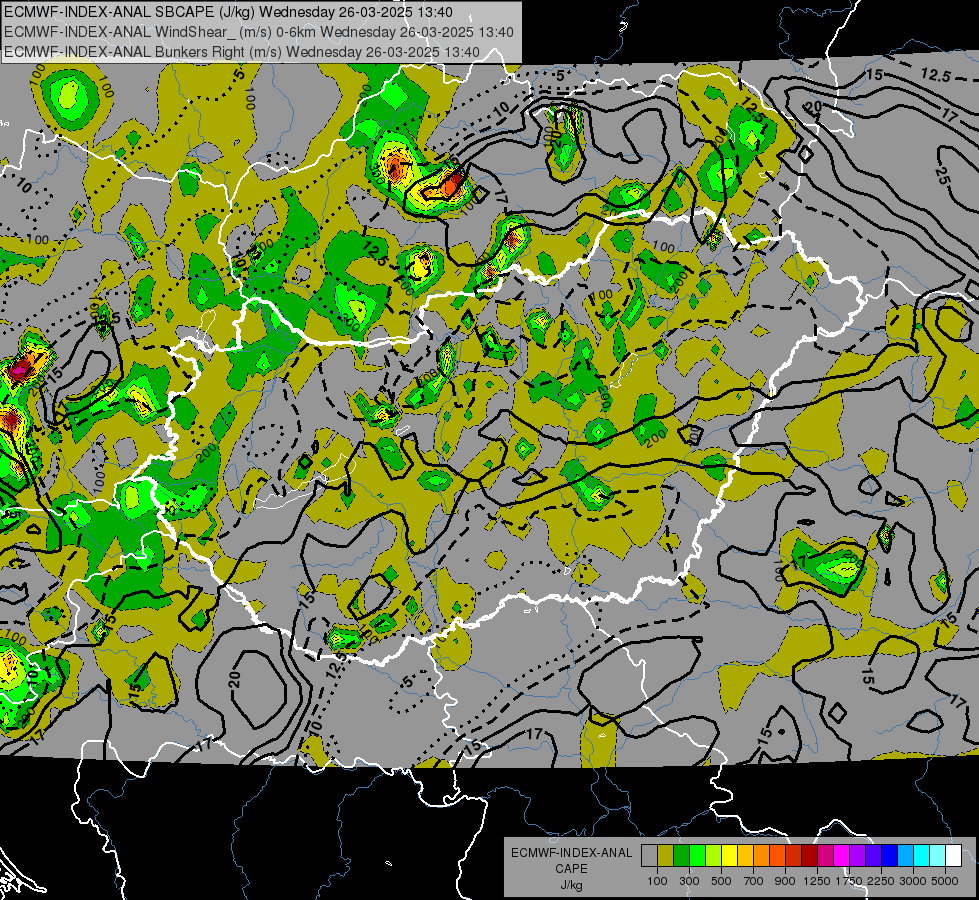The width and height of the screenshot is (979, 900).
Task: Select the amber legend swatch before 700
Action: (745, 856)
